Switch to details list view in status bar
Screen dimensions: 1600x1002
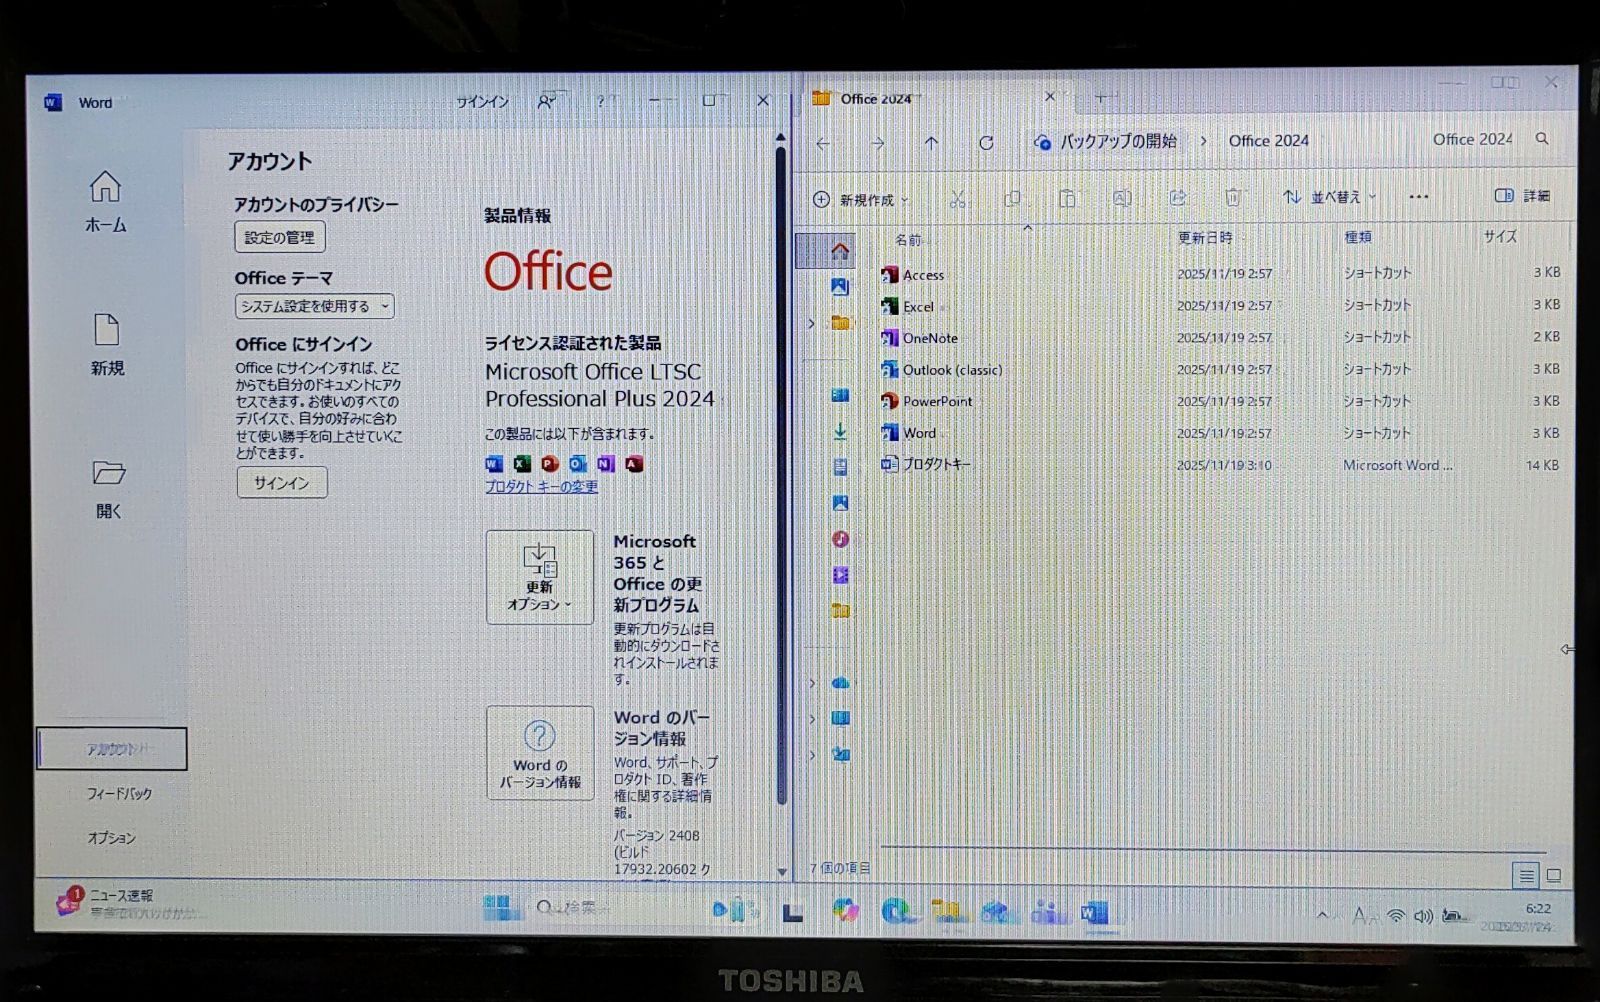tap(1526, 876)
